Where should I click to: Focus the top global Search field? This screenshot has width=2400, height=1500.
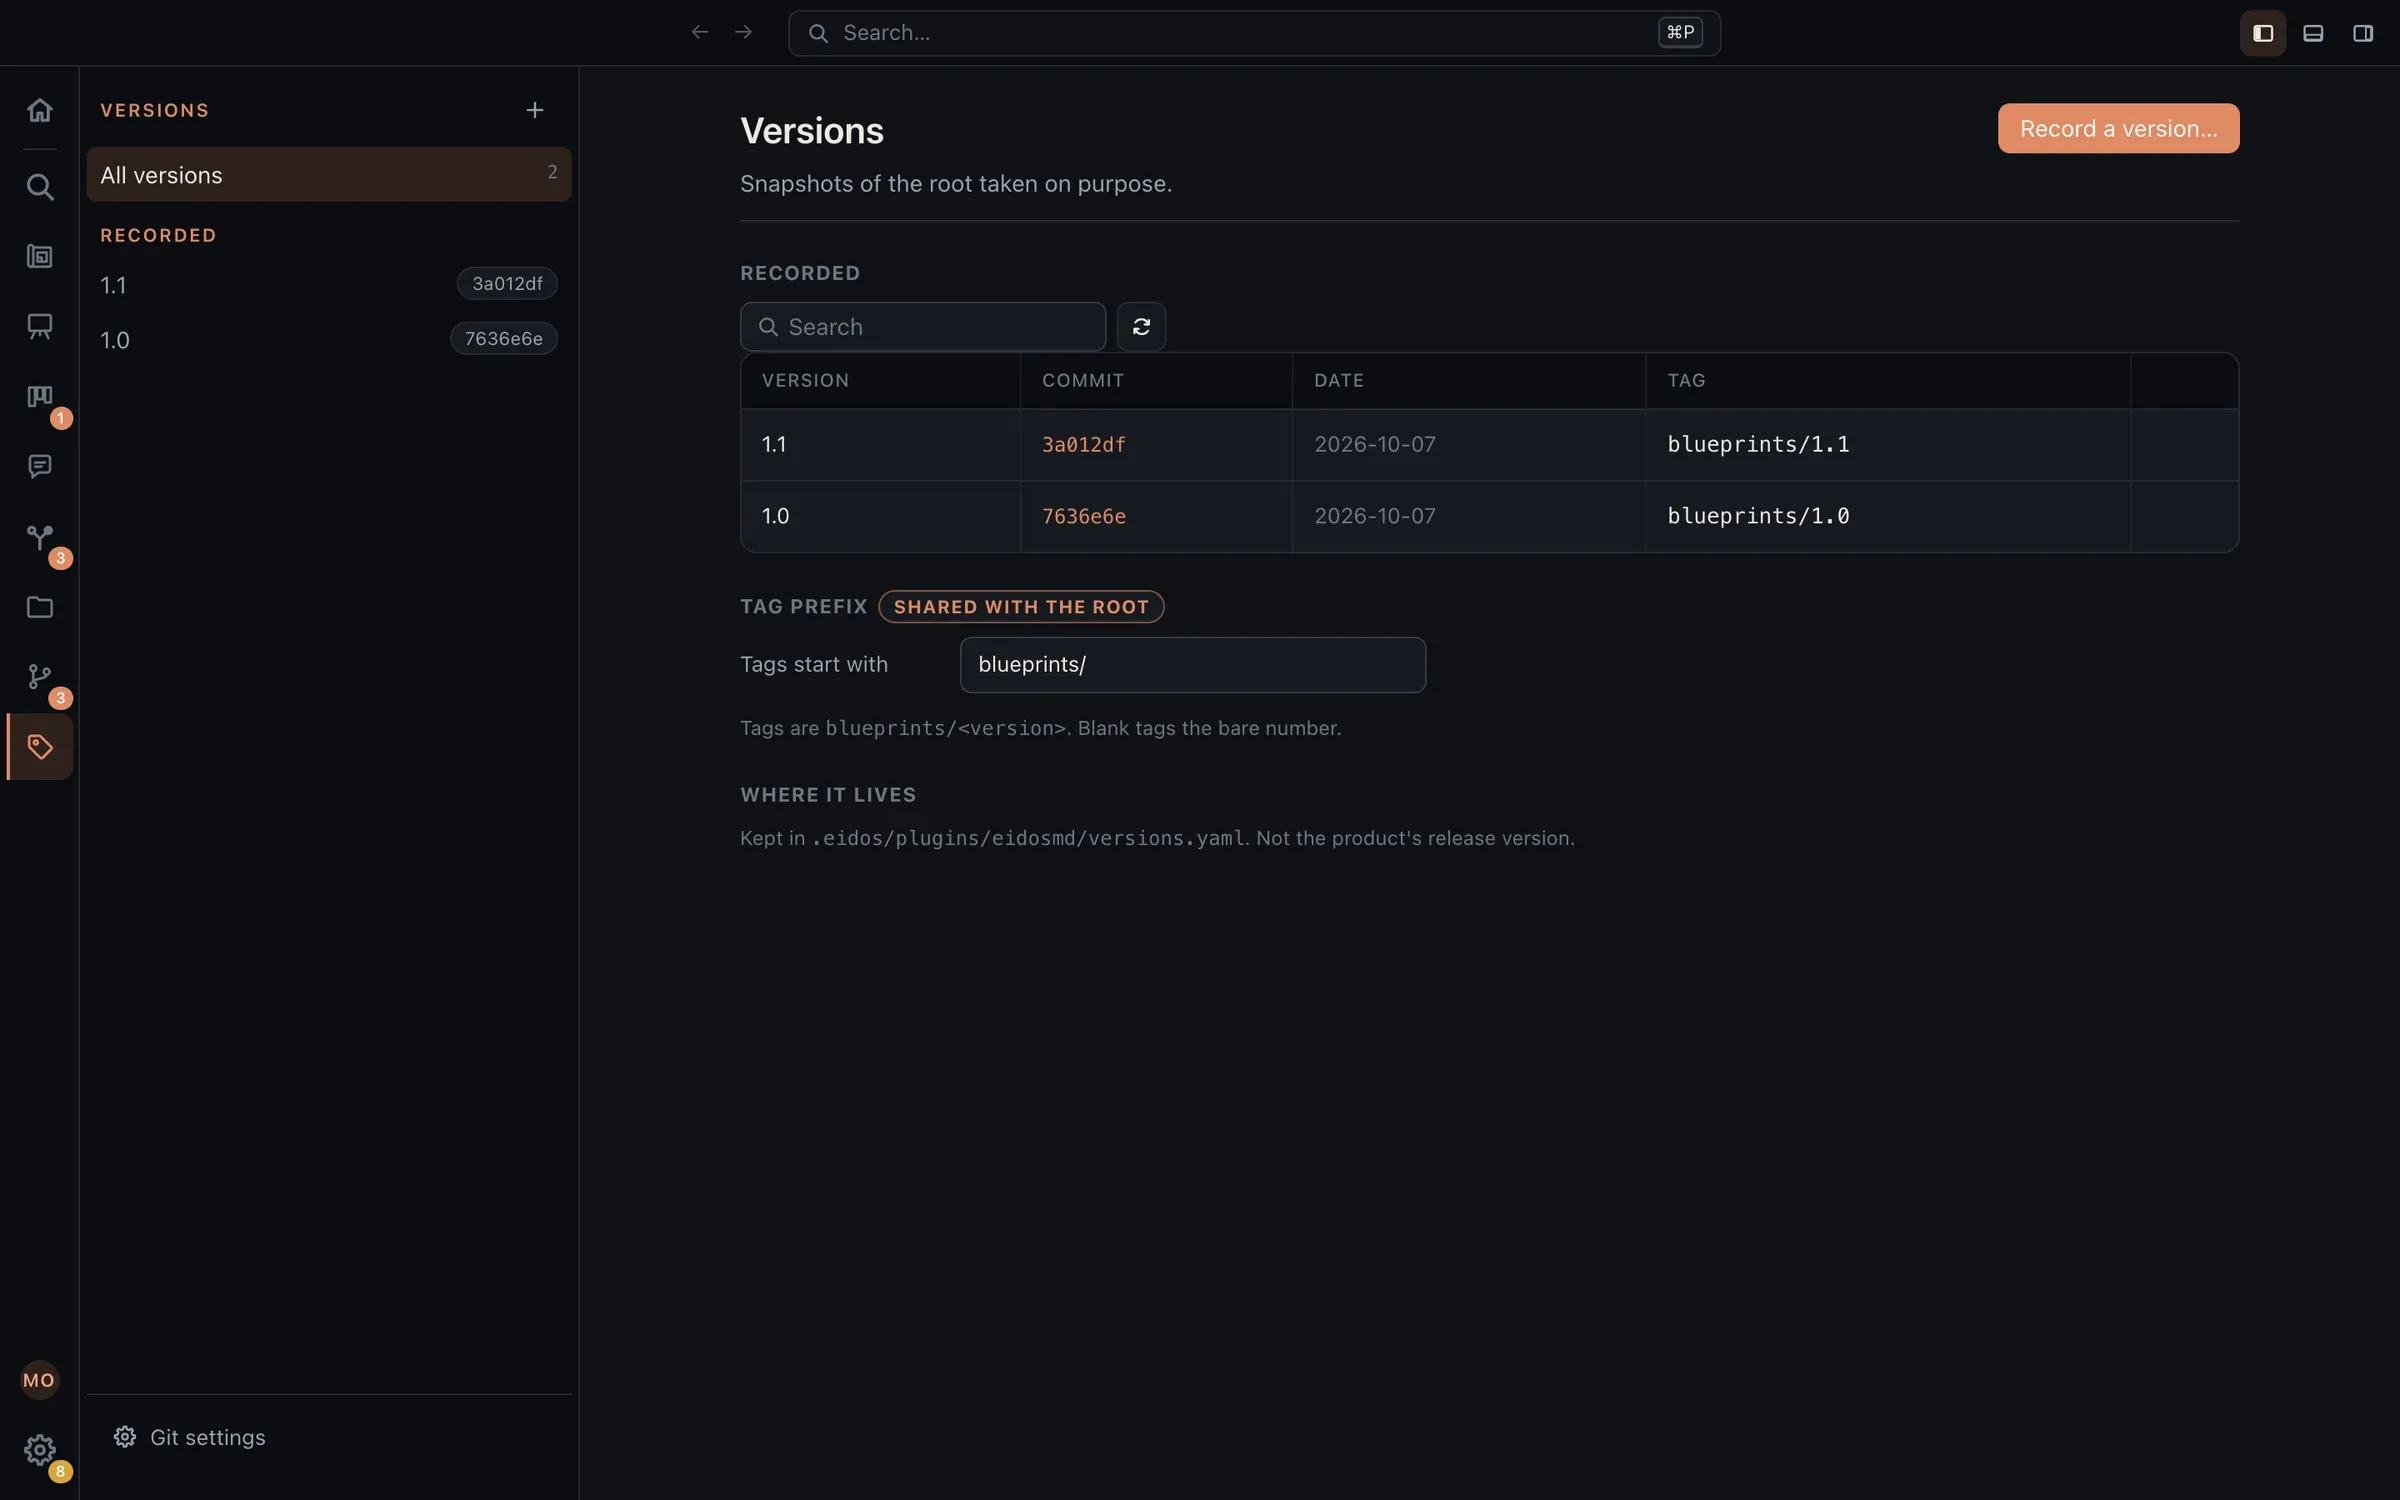(1254, 33)
